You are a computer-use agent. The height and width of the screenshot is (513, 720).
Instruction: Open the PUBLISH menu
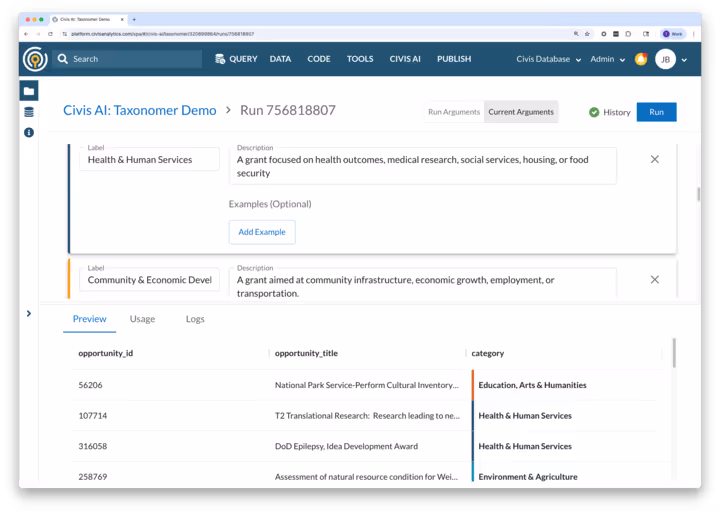point(454,59)
